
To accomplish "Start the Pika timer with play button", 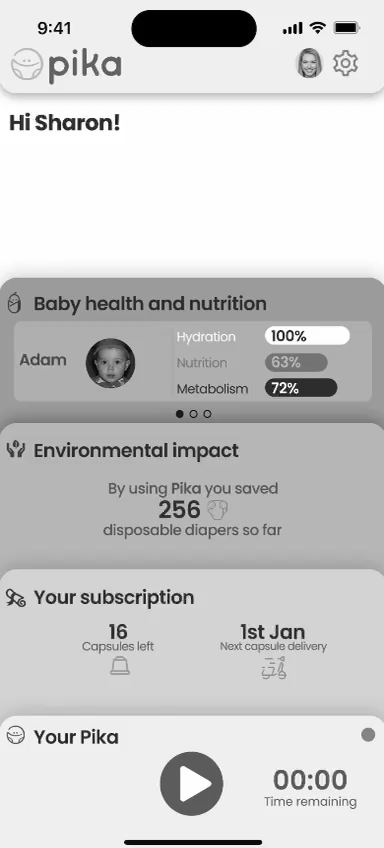I will (191, 783).
